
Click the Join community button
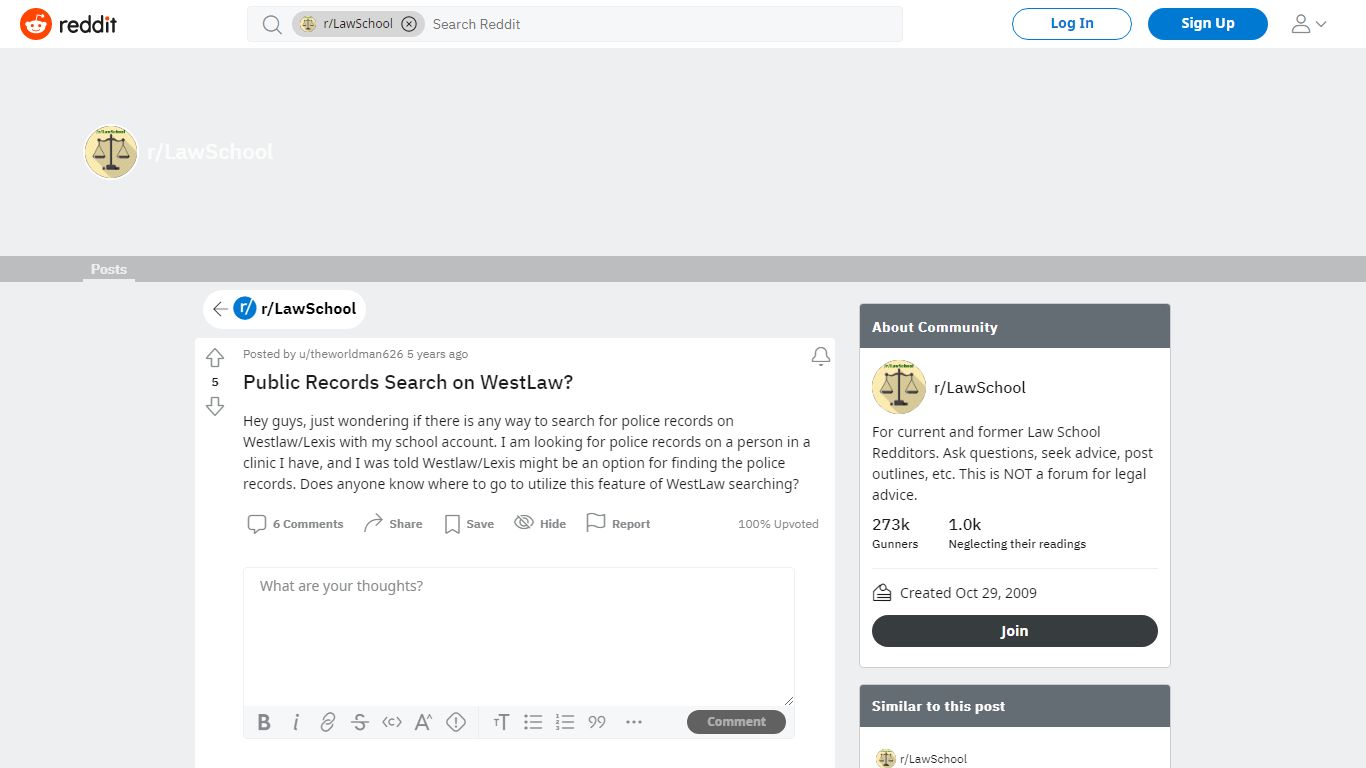1014,631
